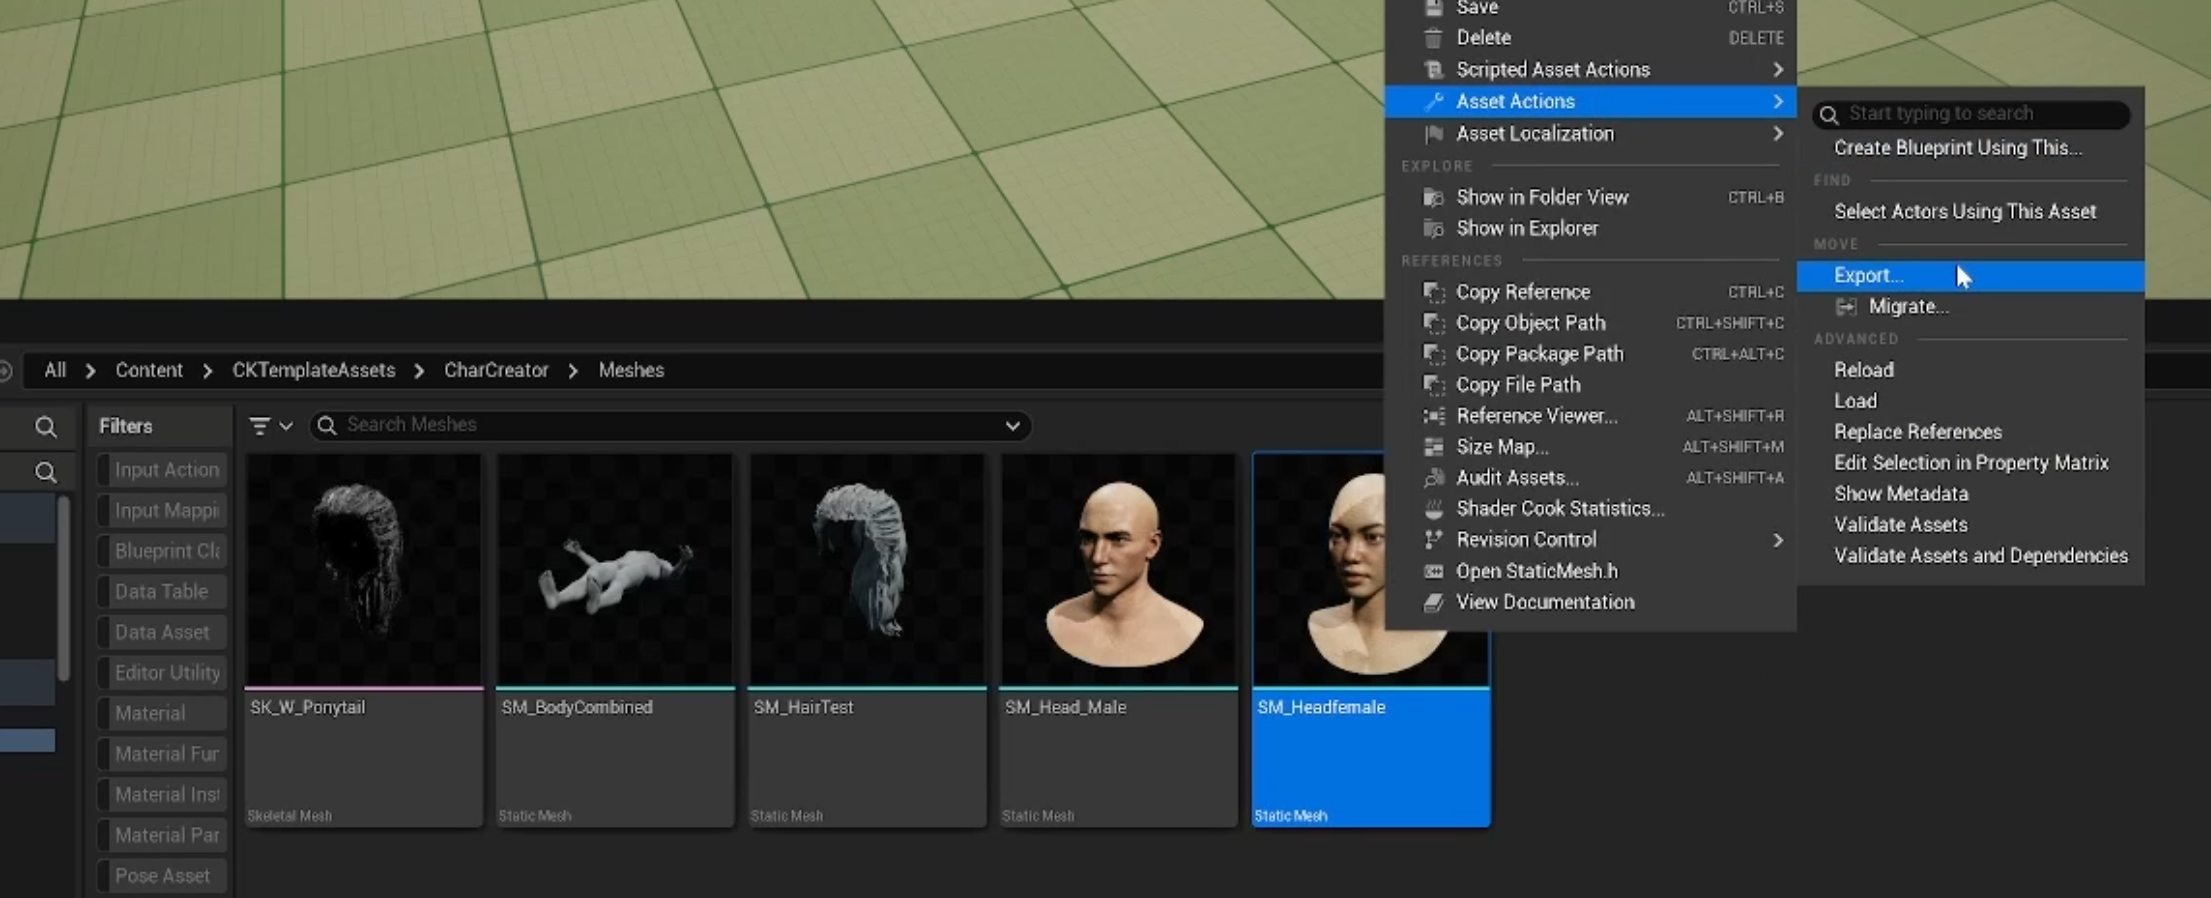Click the Delete trash icon
The height and width of the screenshot is (898, 2211).
coord(1433,38)
